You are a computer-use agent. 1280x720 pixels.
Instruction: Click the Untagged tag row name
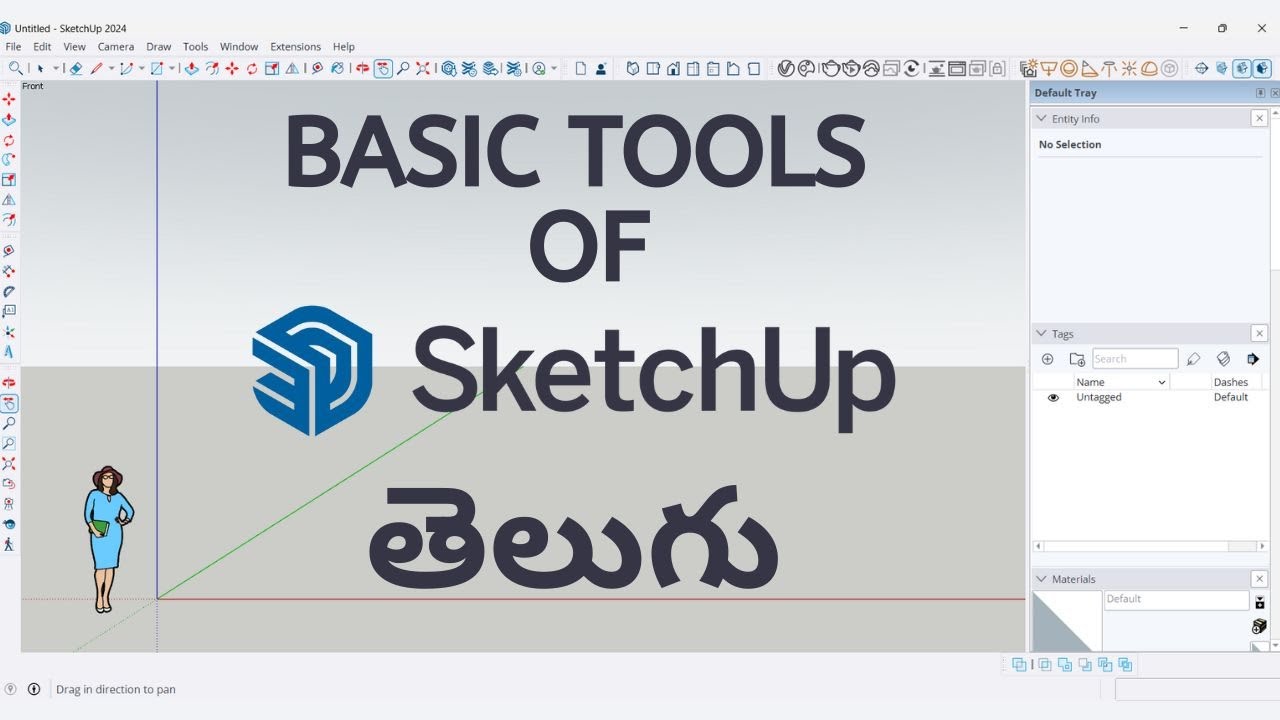tap(1098, 398)
